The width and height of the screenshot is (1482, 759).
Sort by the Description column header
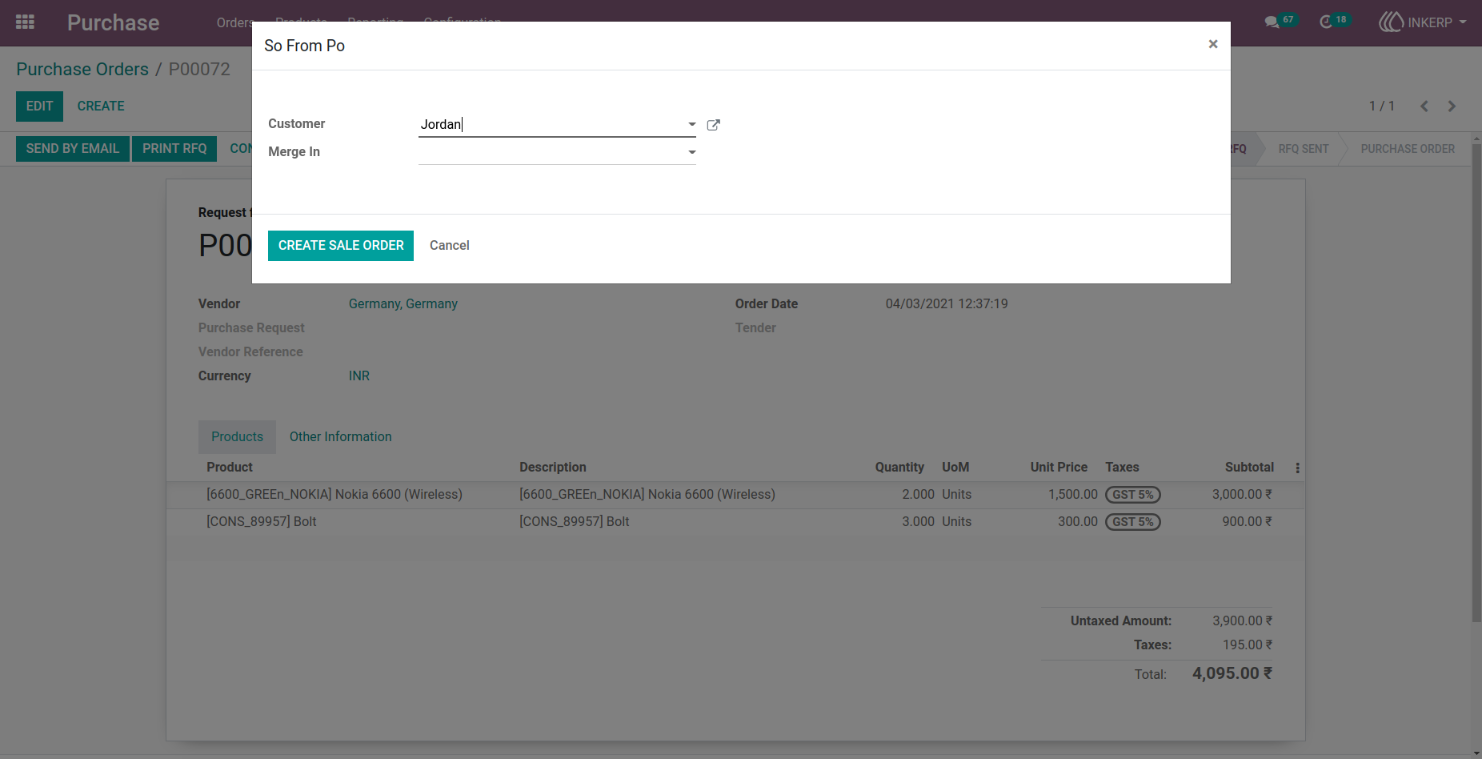(x=553, y=467)
